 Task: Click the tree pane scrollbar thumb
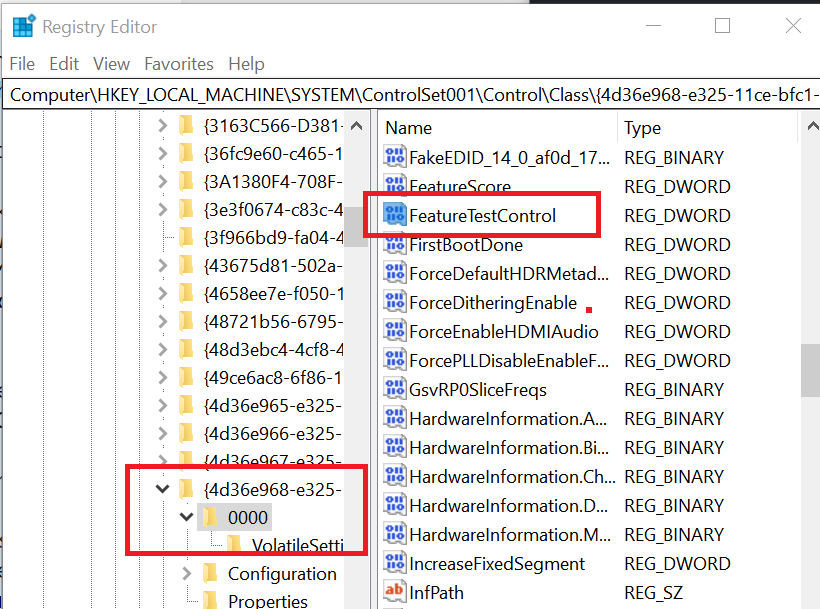[x=357, y=226]
